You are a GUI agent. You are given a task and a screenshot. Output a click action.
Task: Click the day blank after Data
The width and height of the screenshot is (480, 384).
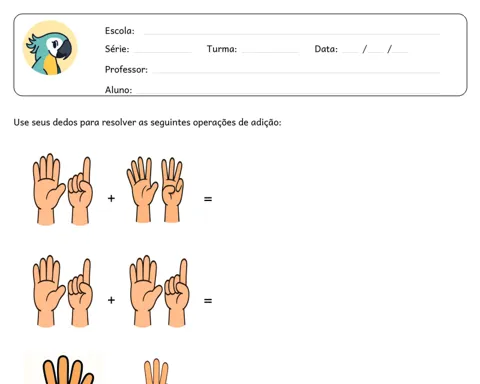[350, 51]
